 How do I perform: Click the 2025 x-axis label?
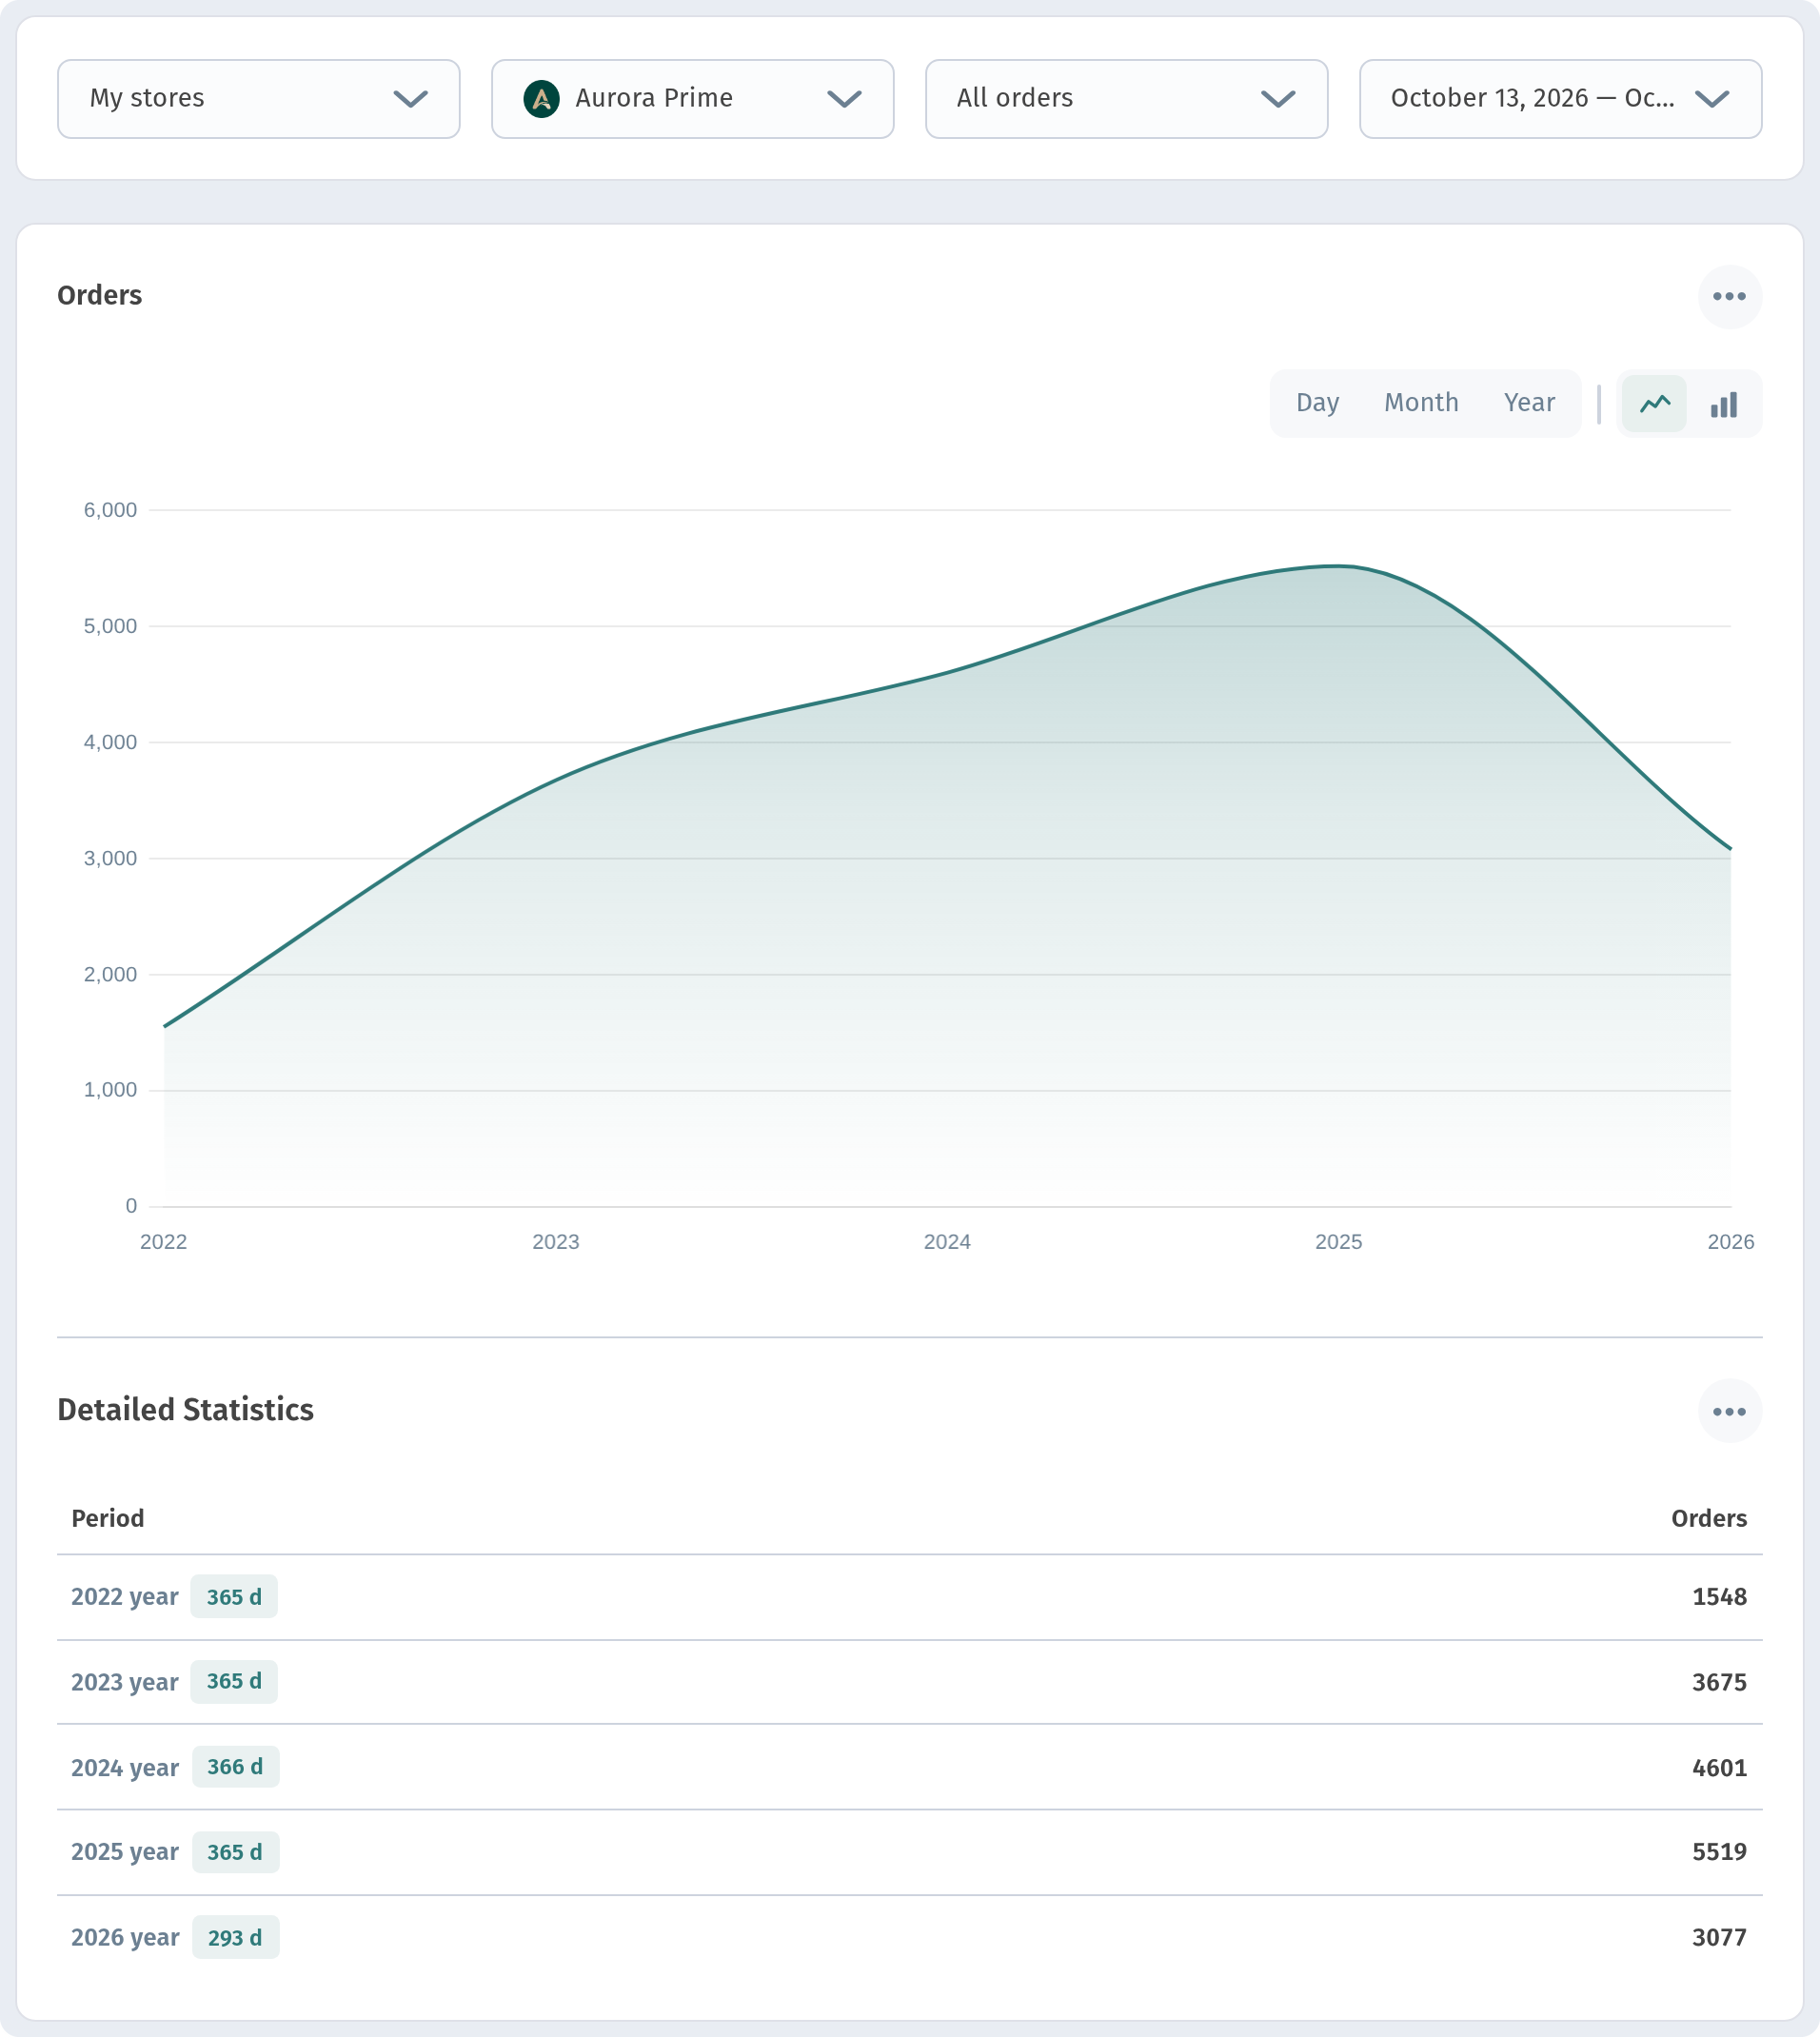pos(1338,1241)
